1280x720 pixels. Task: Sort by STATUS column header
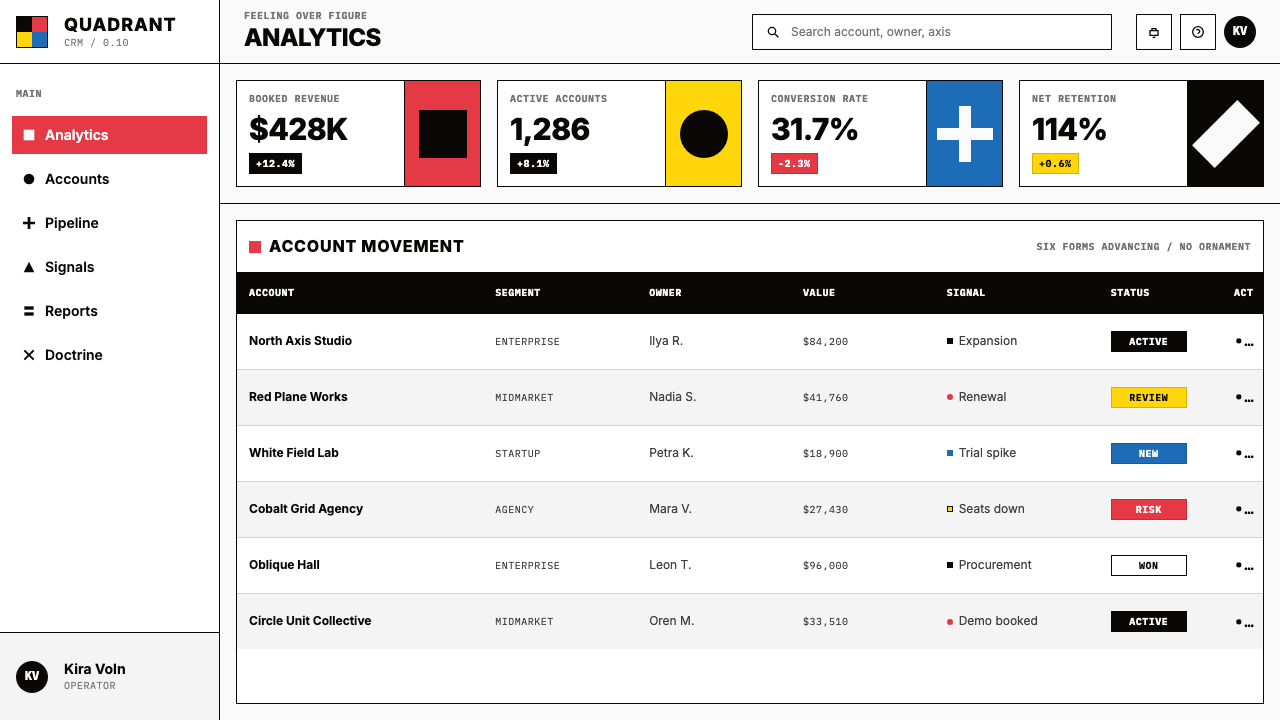1130,293
